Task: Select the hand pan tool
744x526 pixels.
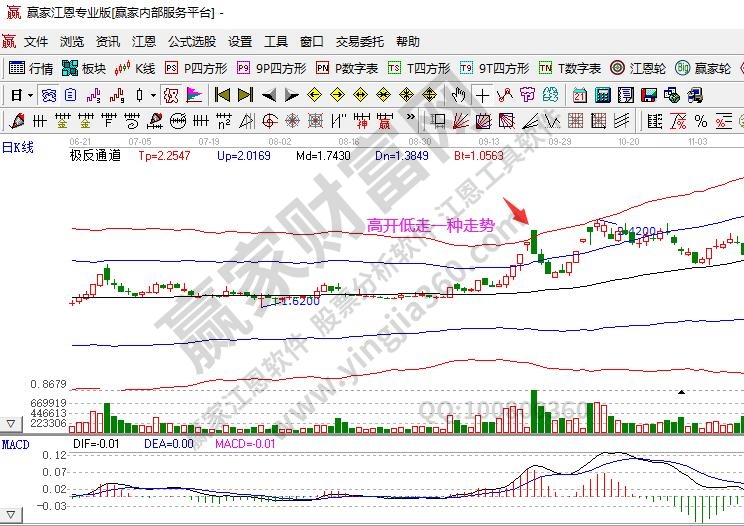Action: pos(459,95)
